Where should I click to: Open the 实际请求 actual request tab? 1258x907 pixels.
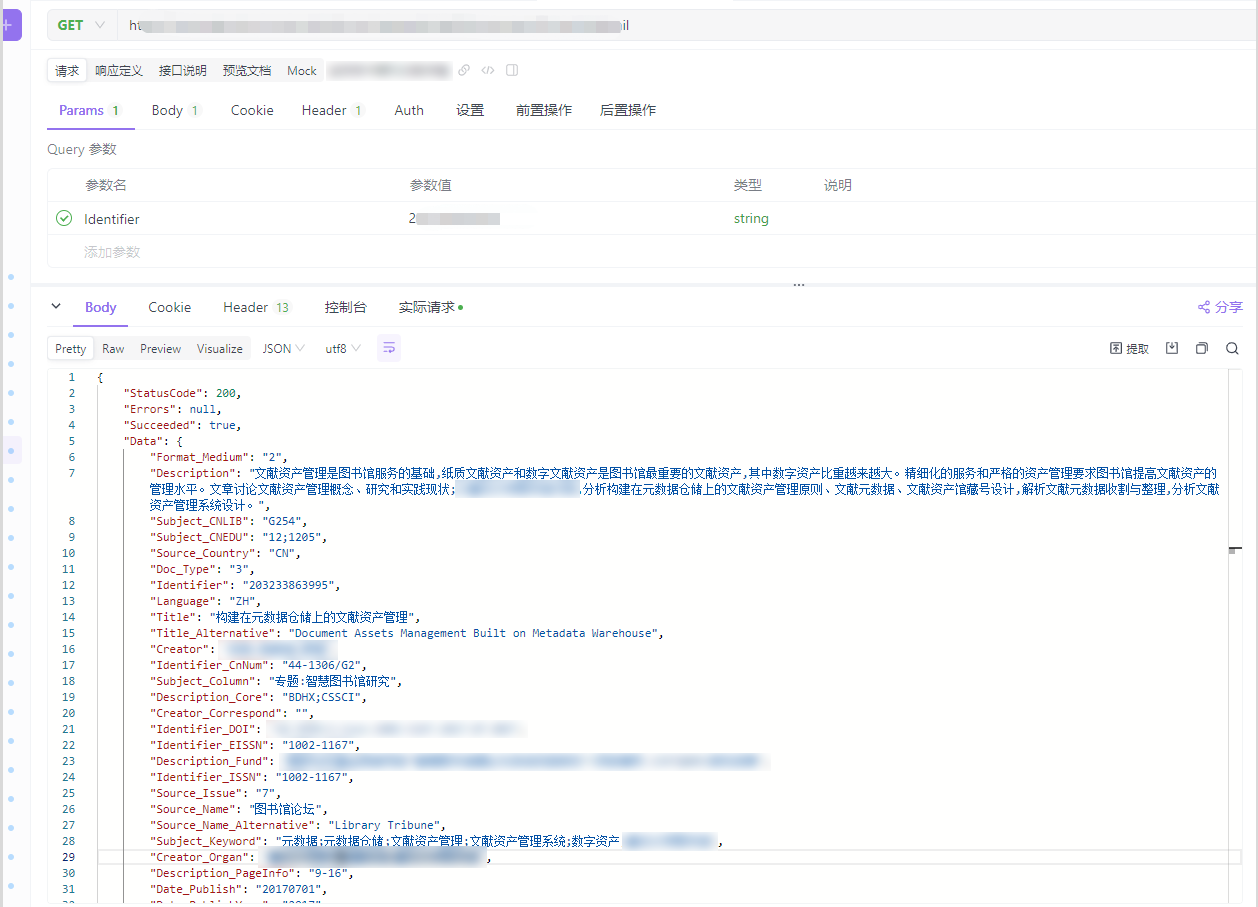[430, 307]
